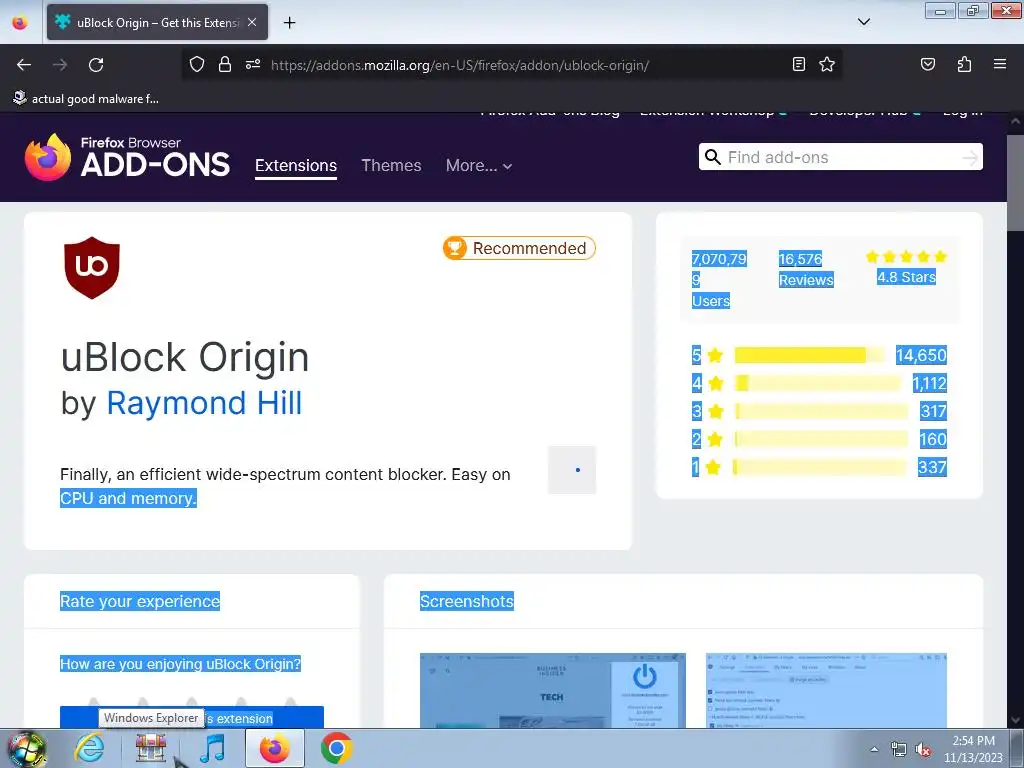Click the Recommended badge

click(519, 248)
